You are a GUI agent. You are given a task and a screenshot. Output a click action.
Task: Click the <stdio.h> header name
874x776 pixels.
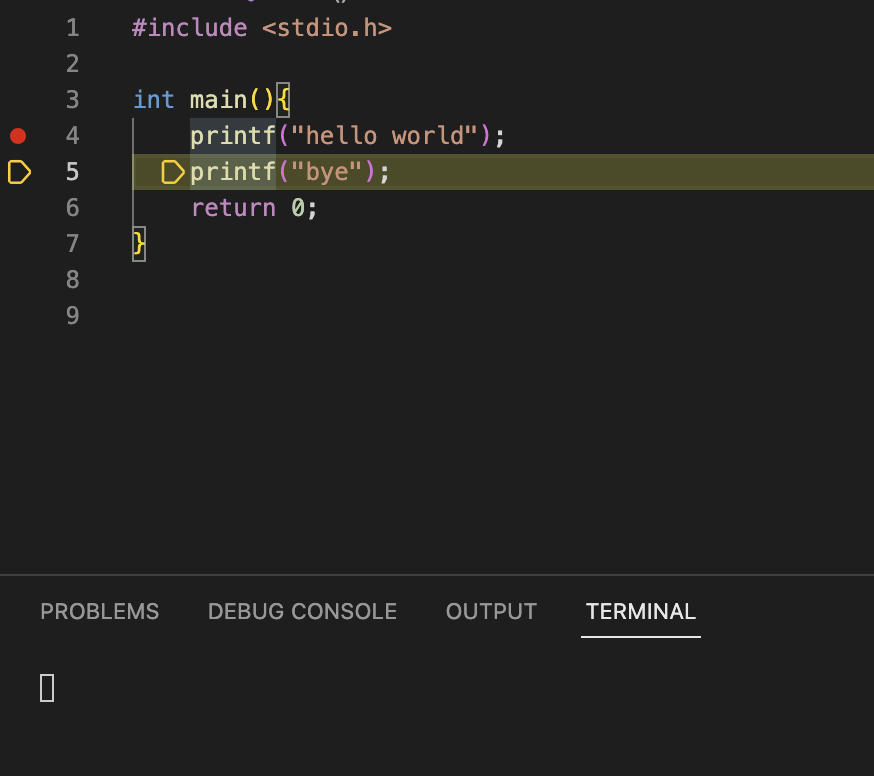point(327,28)
